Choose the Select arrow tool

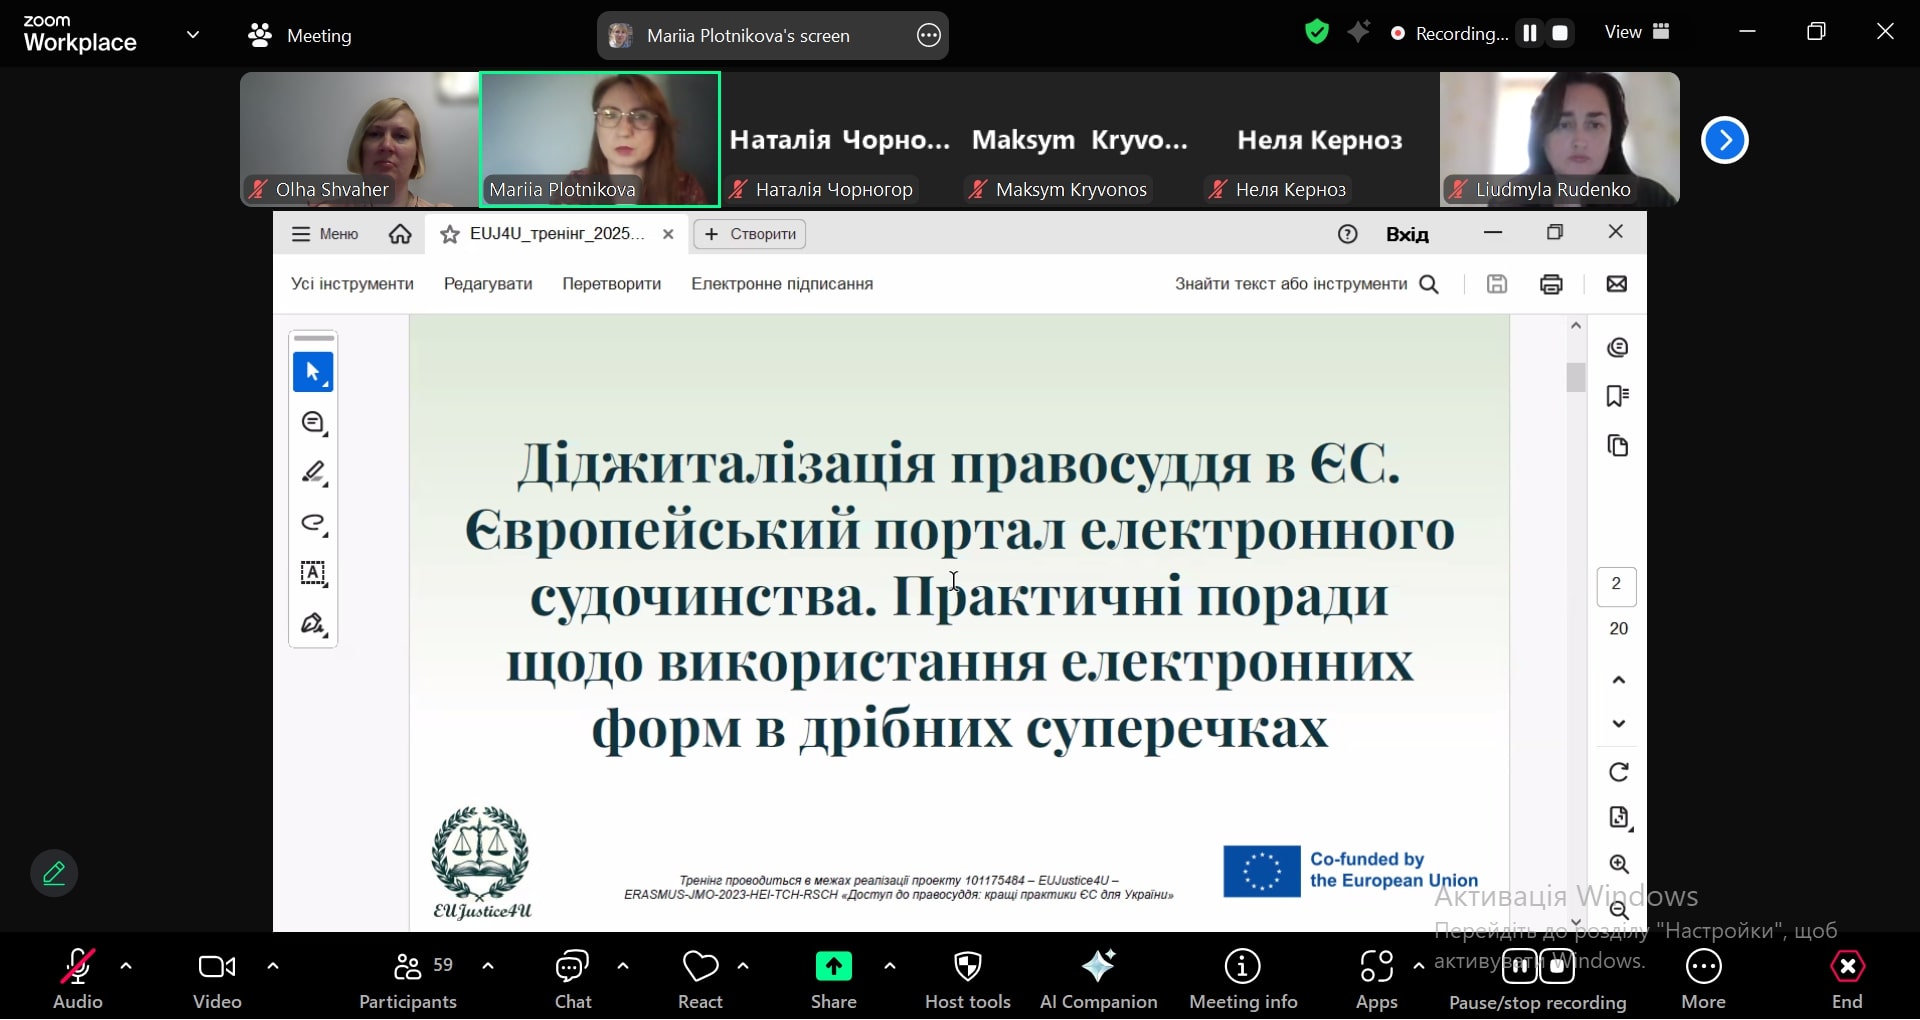(x=313, y=372)
